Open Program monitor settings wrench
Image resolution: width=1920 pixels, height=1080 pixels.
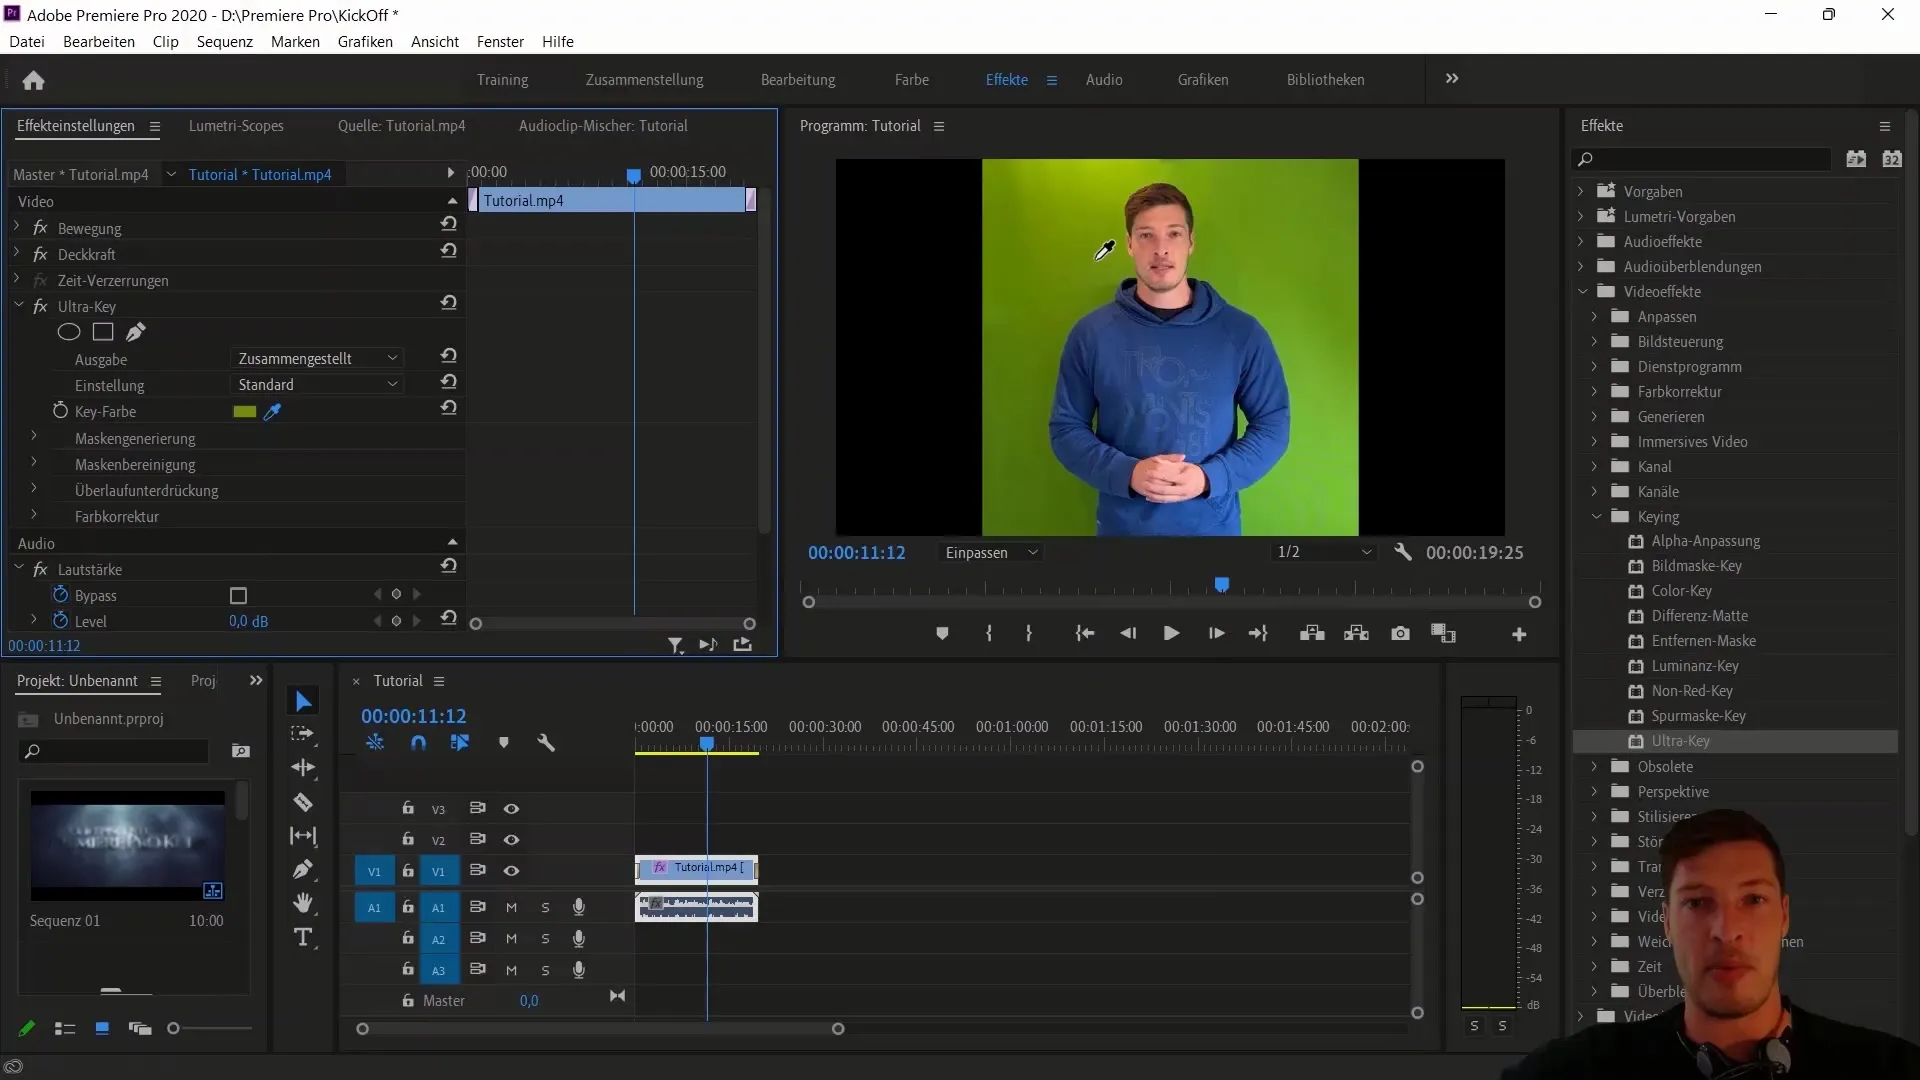1403,552
